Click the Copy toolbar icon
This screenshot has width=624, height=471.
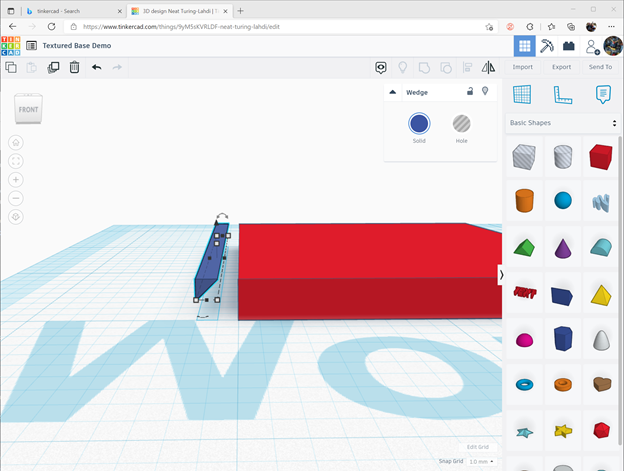pyautogui.click(x=11, y=67)
